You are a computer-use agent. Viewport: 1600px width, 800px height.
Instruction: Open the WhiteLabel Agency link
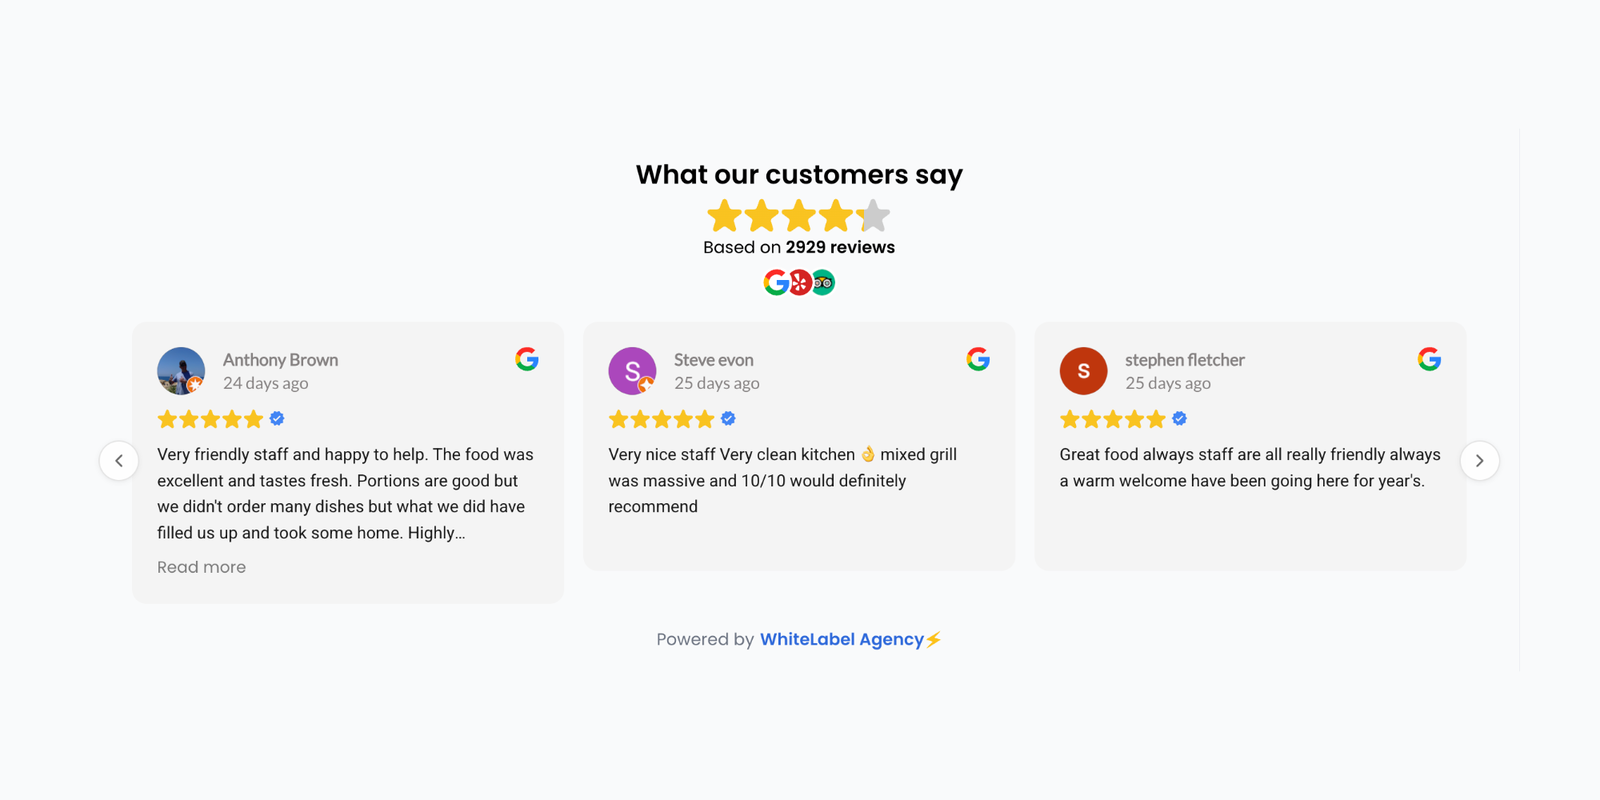point(841,639)
